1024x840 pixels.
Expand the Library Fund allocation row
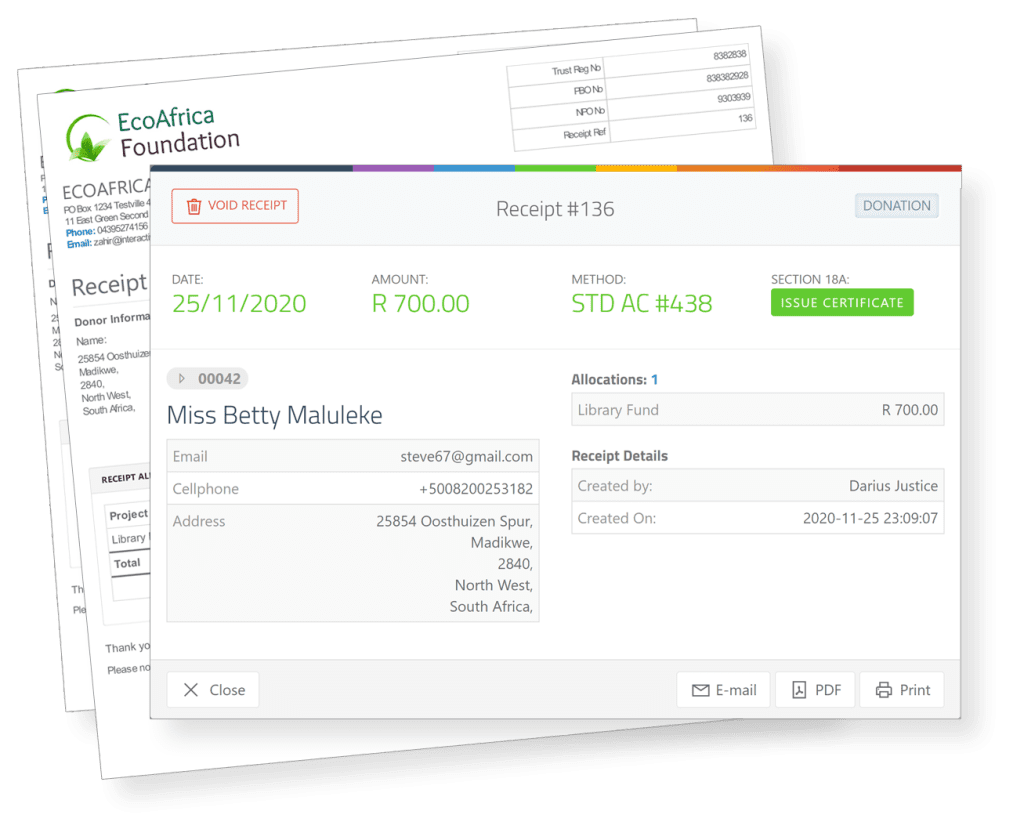757,409
